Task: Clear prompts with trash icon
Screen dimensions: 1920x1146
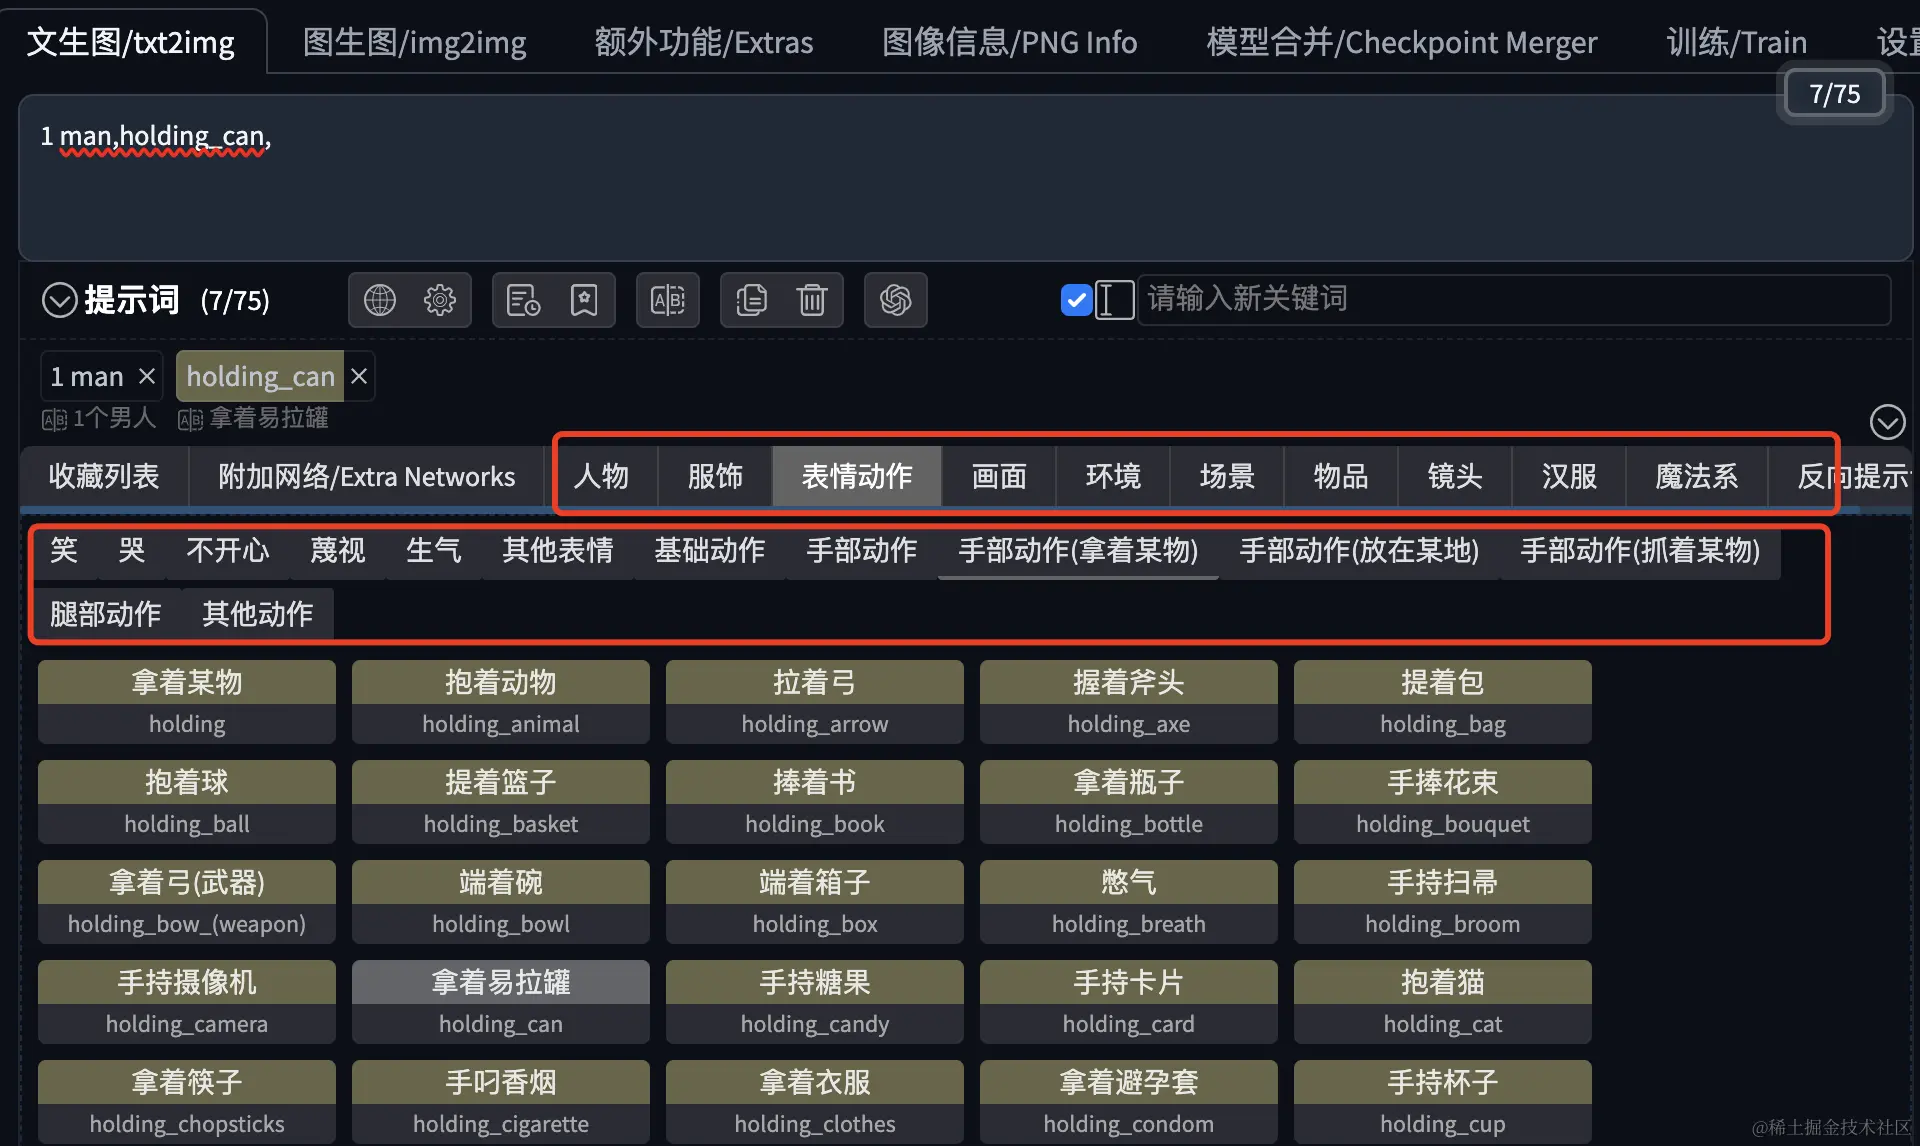Action: (812, 300)
